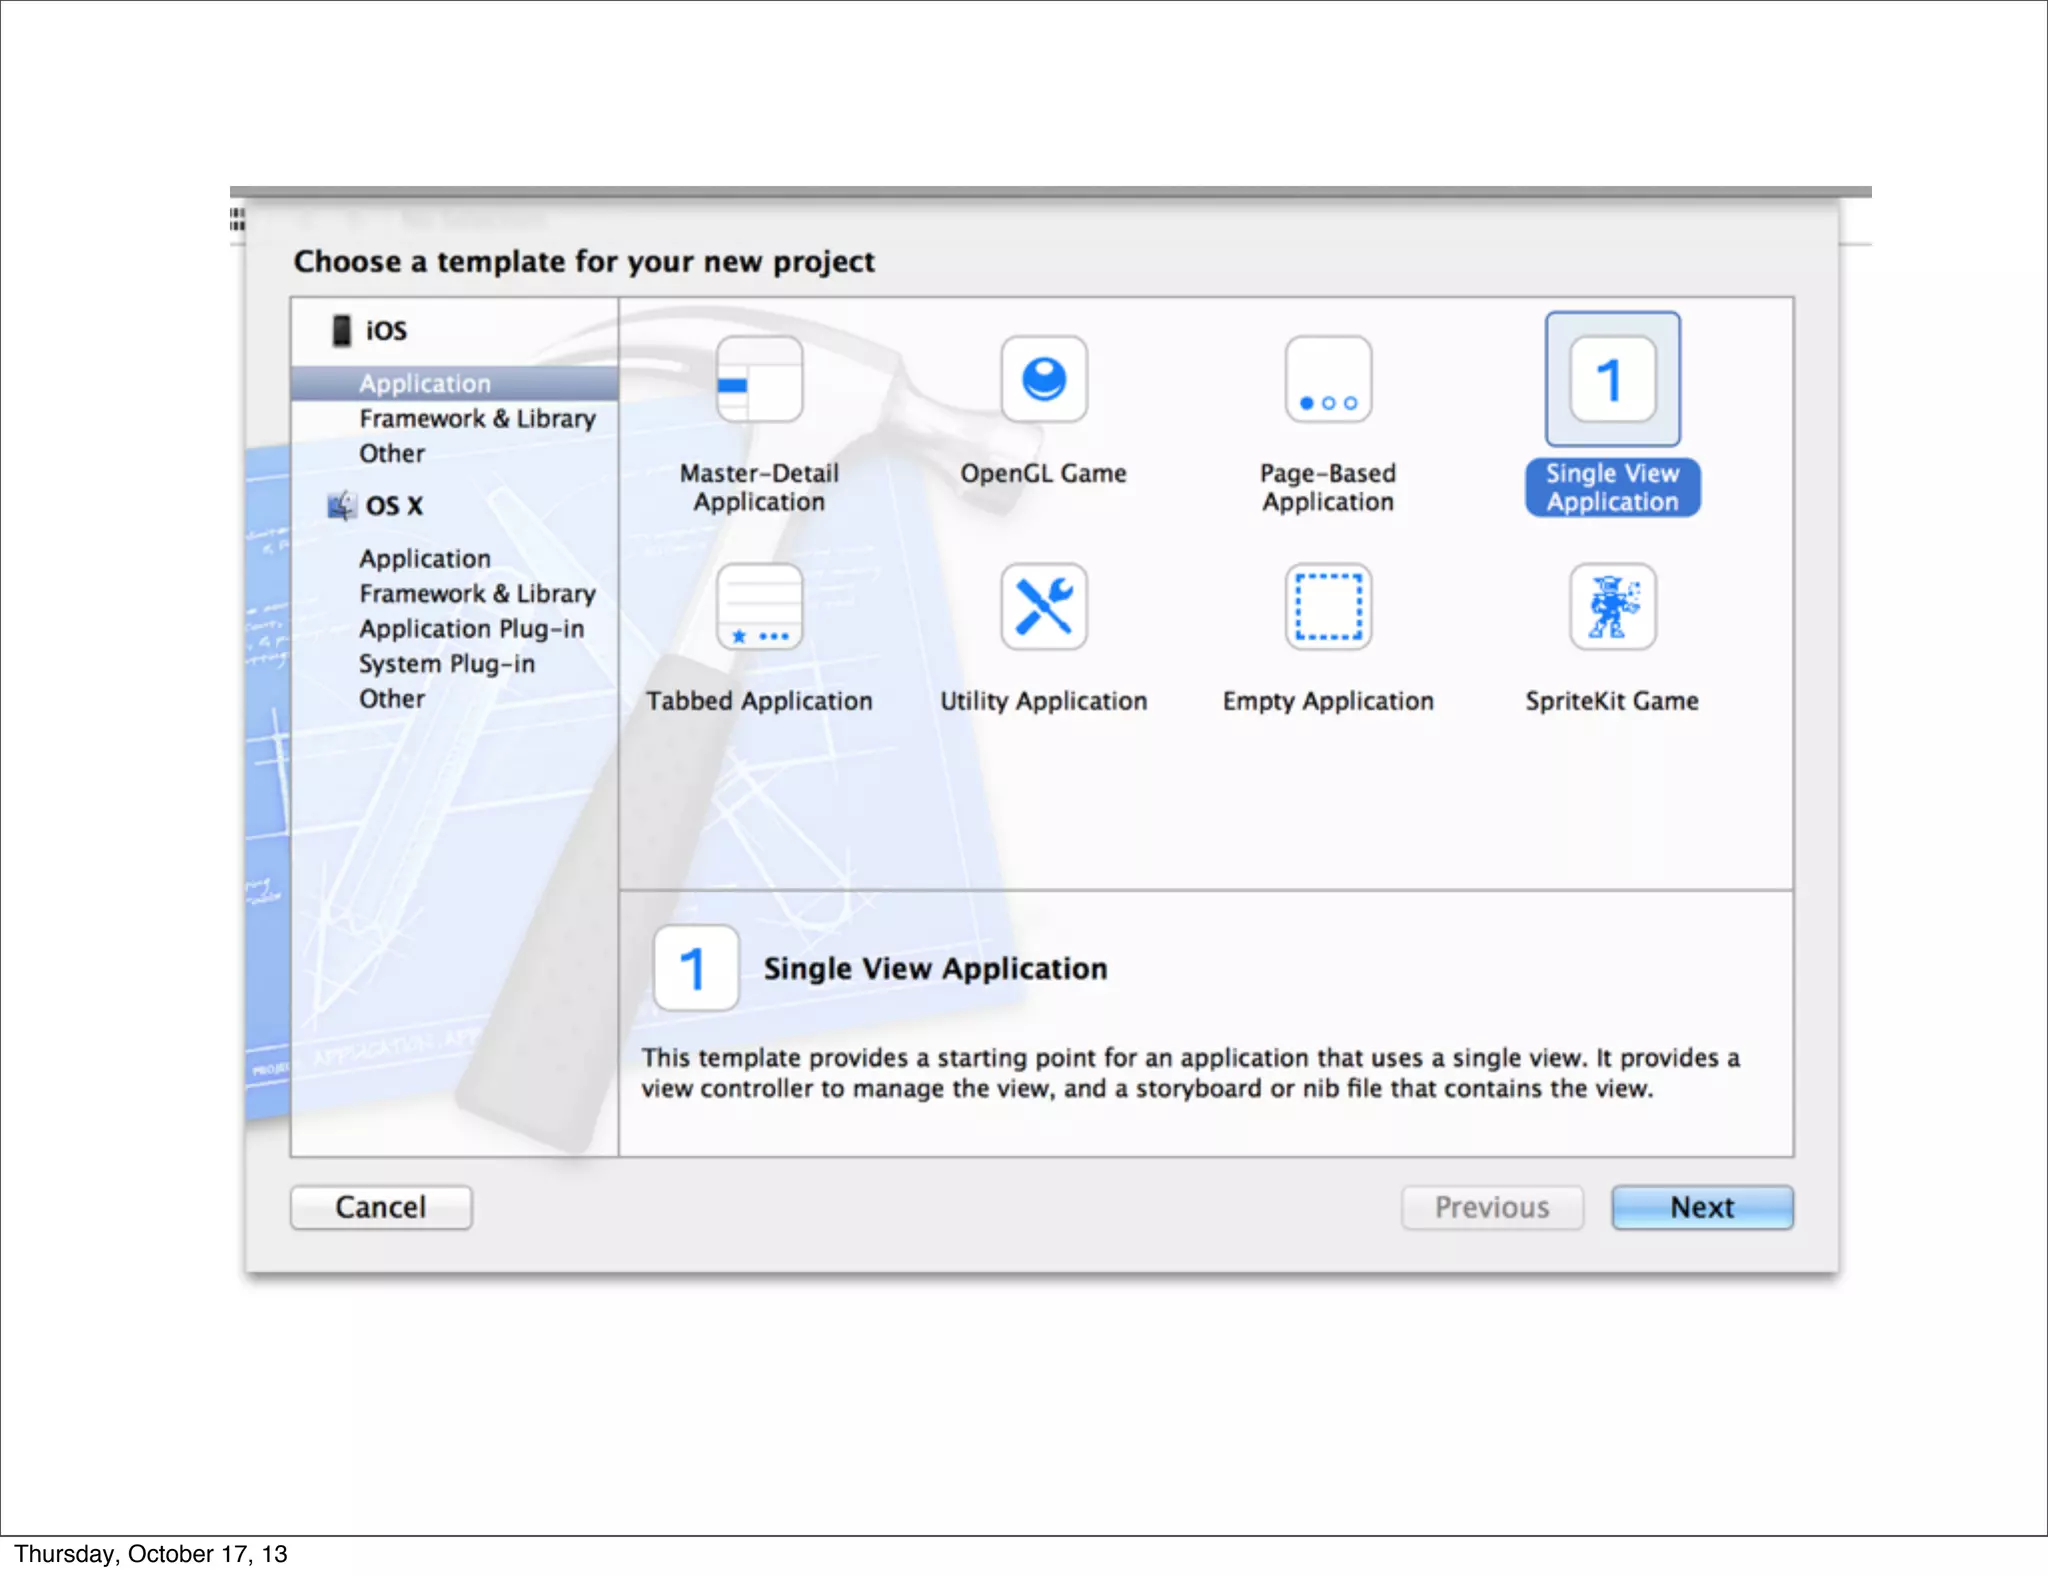Click the OS X section header

click(x=393, y=506)
